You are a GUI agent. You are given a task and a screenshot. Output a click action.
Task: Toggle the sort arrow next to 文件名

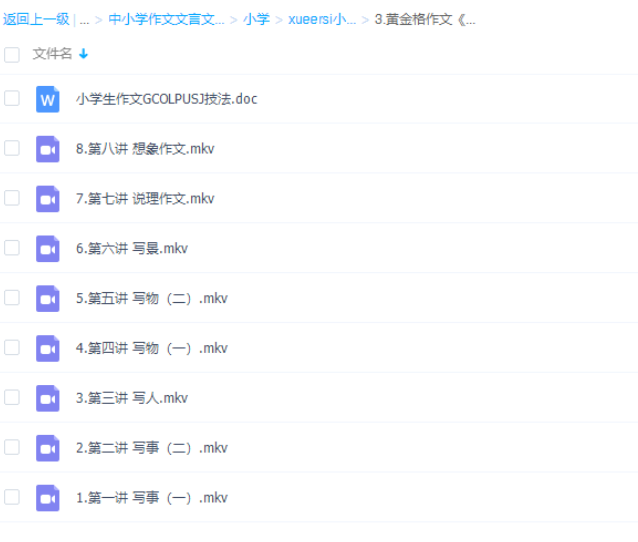pos(83,54)
